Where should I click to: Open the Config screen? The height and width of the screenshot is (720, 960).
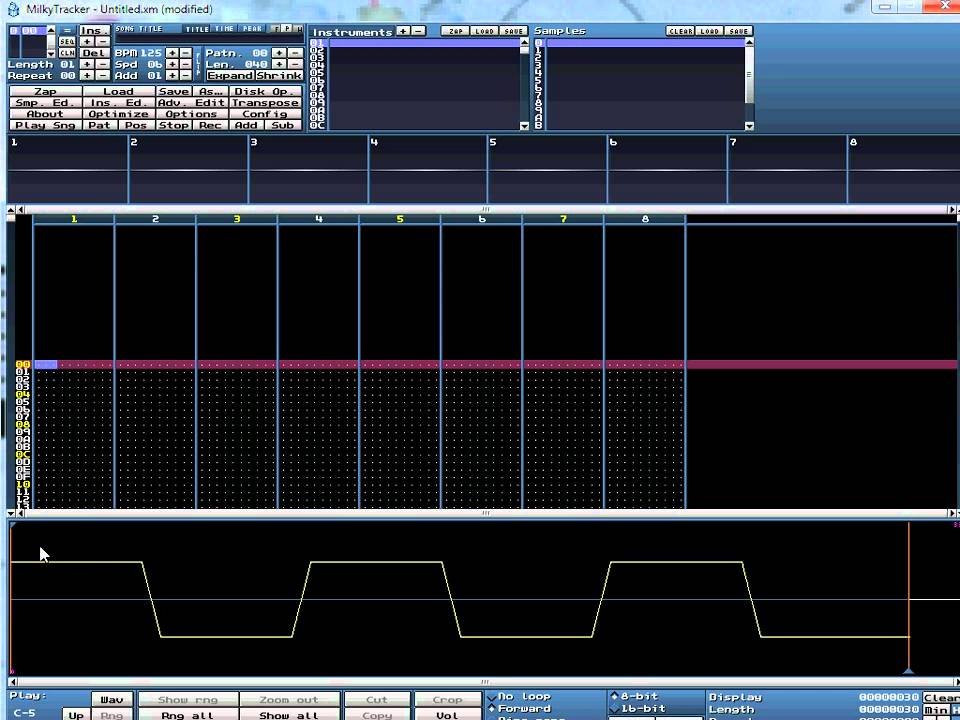tap(265, 114)
